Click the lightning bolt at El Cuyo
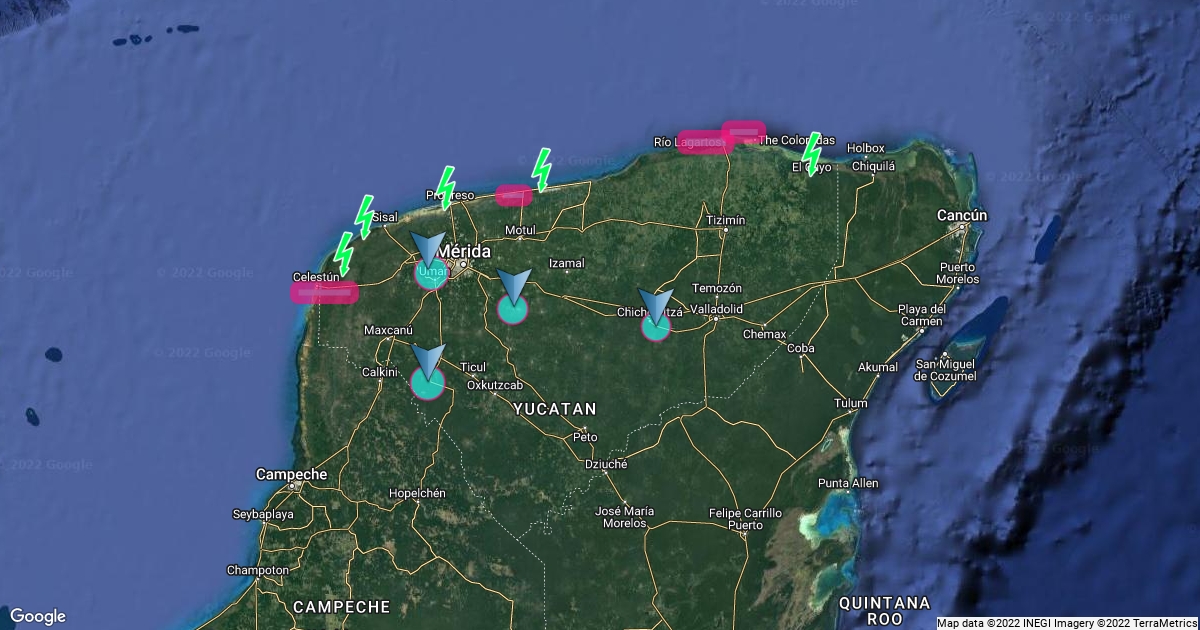 (x=812, y=153)
